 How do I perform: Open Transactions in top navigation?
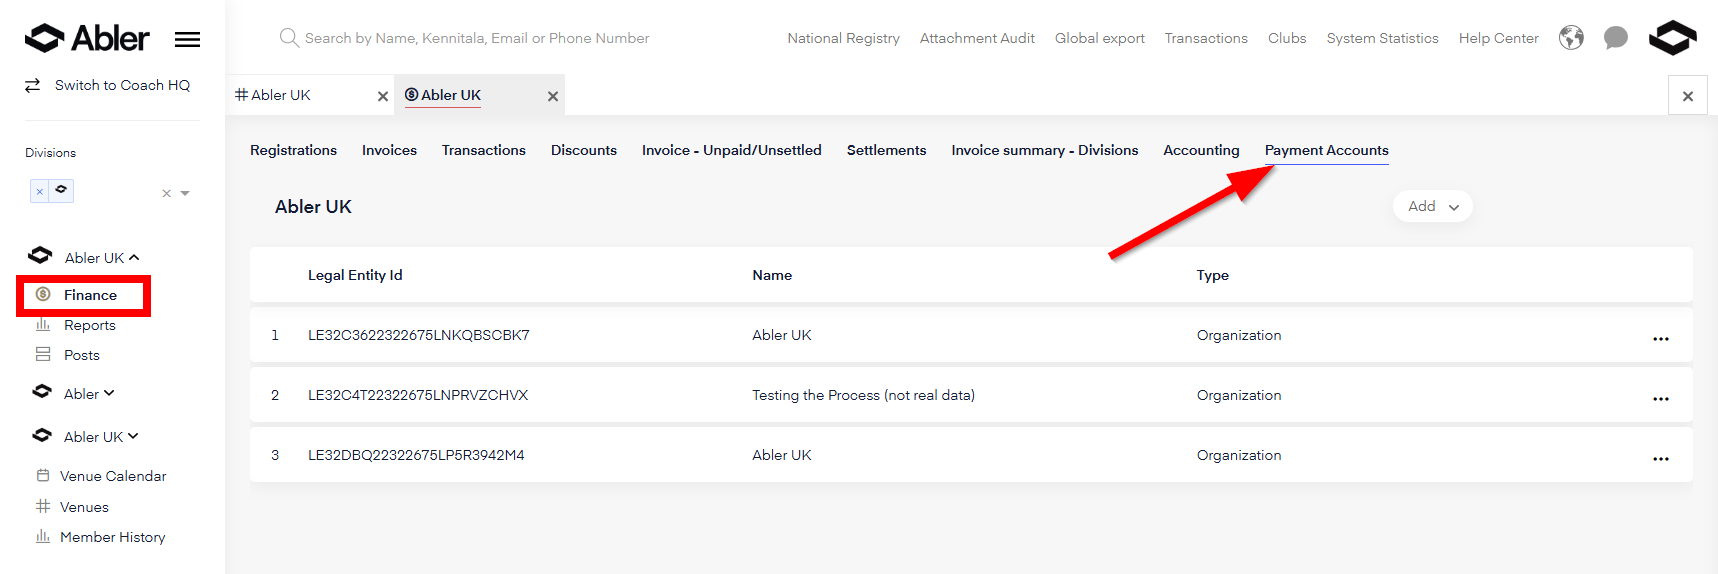tap(1206, 38)
